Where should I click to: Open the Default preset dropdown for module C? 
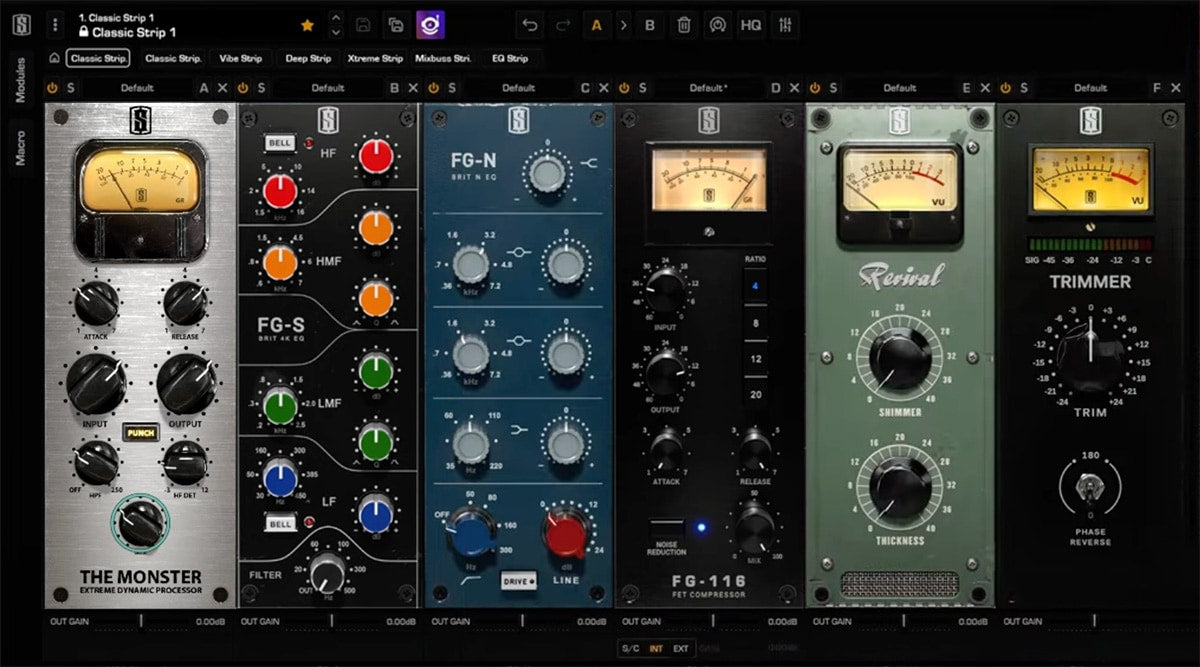[x=519, y=88]
